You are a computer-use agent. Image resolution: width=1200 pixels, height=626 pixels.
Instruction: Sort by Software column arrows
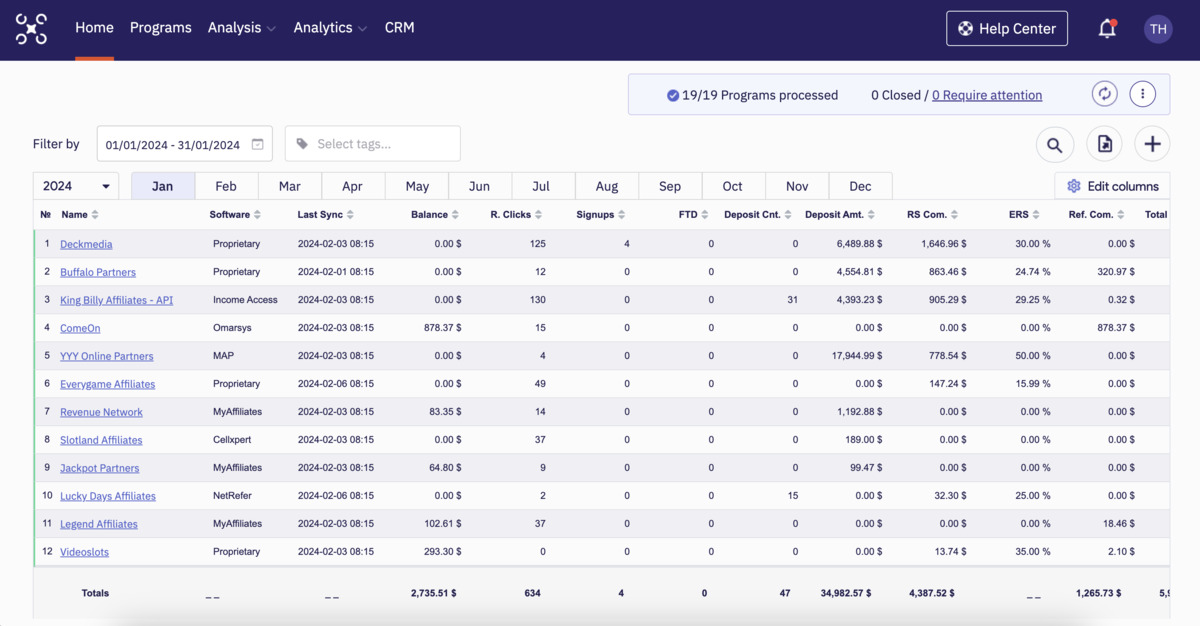coord(257,215)
